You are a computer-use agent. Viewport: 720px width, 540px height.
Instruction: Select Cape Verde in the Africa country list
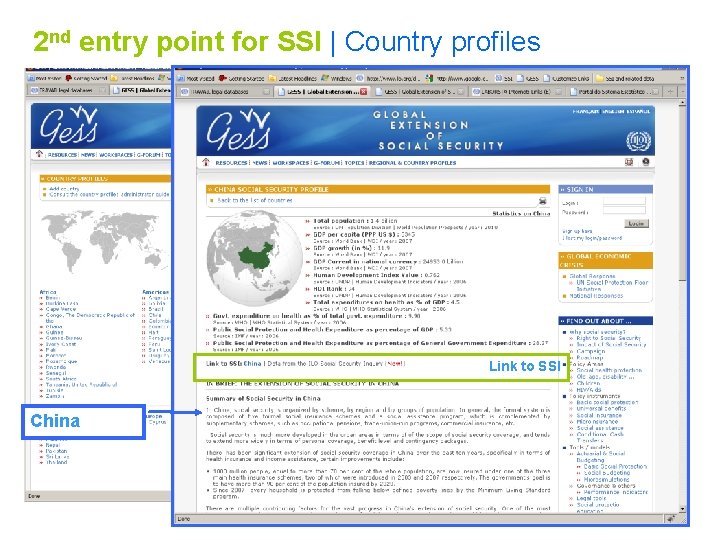[x=61, y=309]
